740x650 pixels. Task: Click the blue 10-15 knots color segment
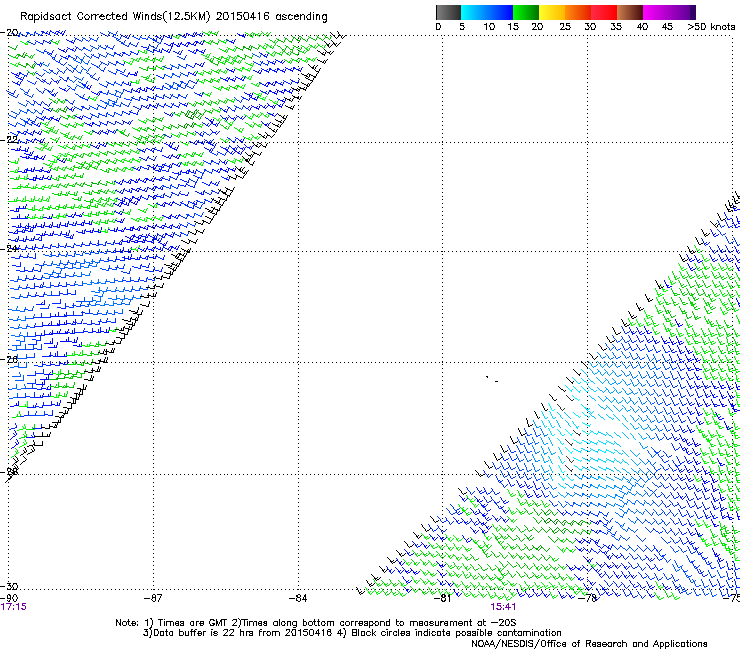coord(500,12)
